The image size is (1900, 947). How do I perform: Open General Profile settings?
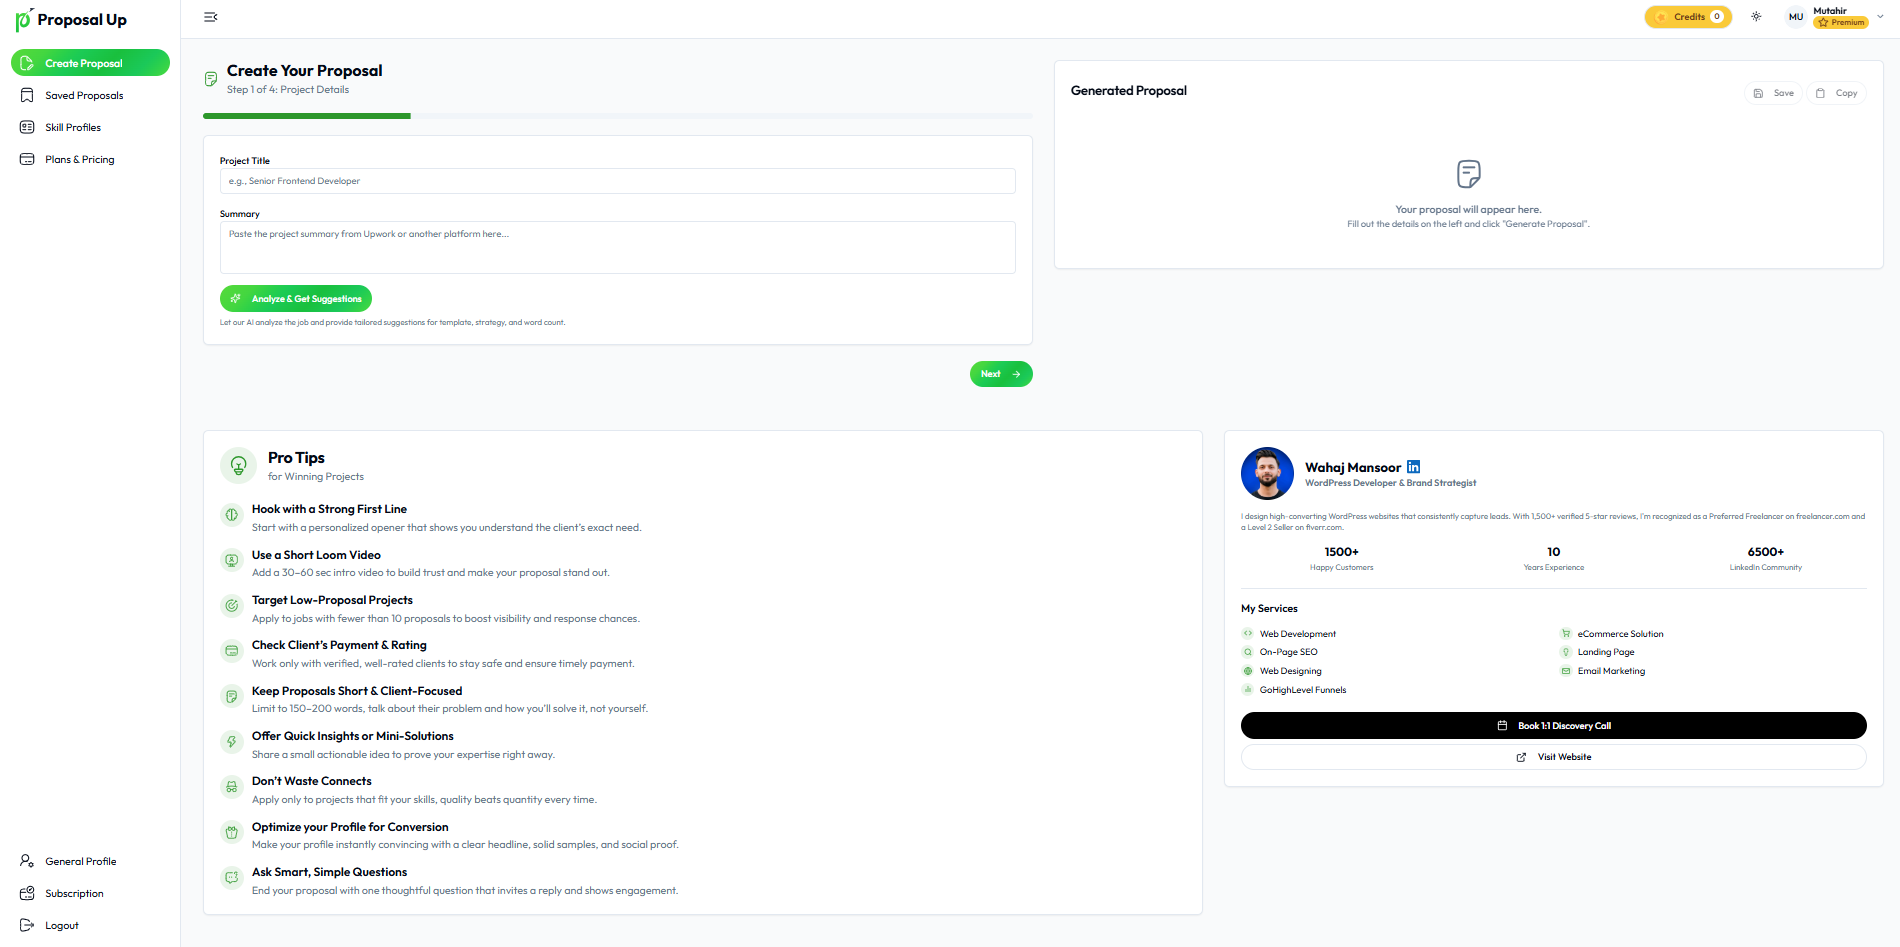[x=80, y=862]
